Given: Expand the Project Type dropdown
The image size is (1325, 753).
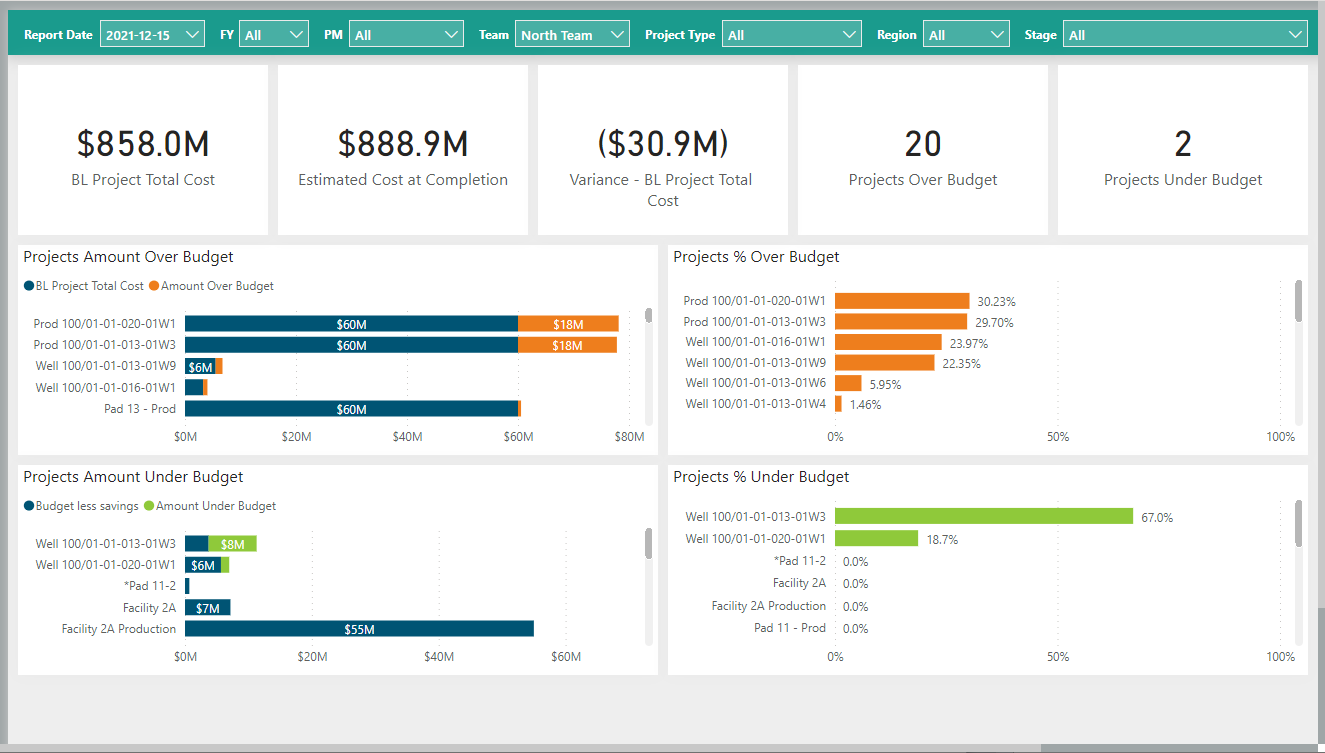Looking at the screenshot, I should pyautogui.click(x=791, y=35).
